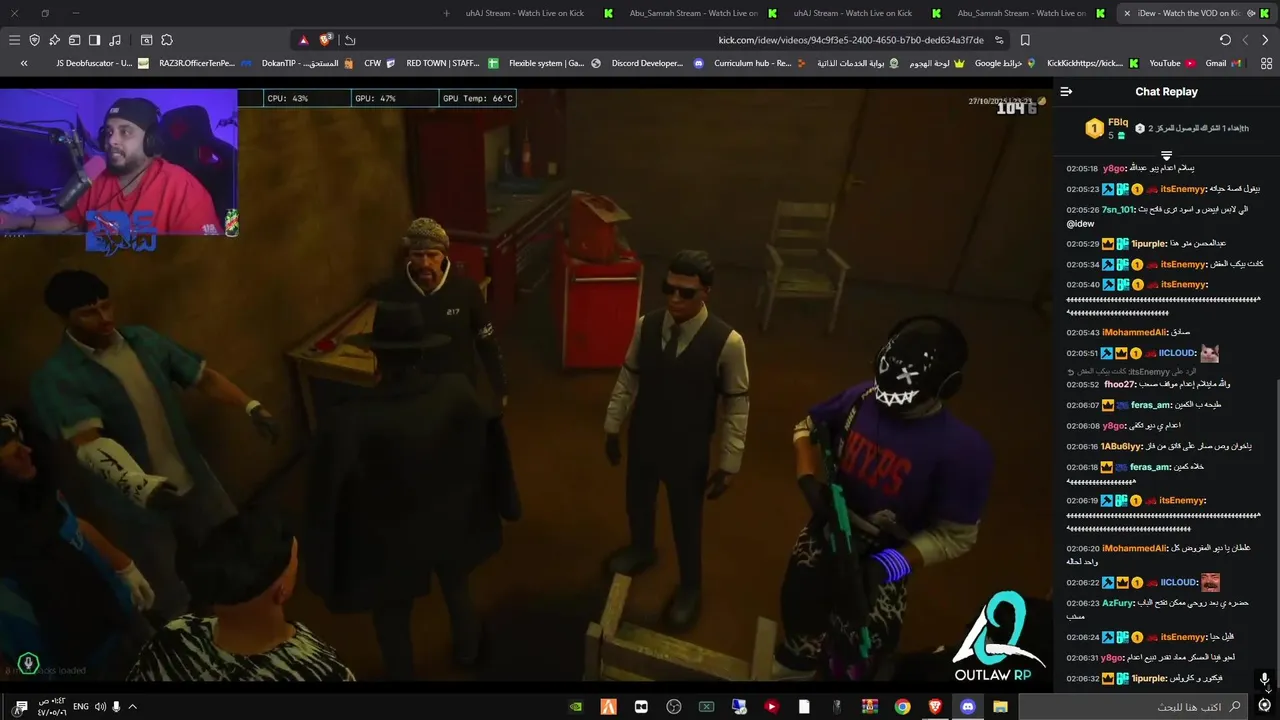Viewport: 1280px width, 720px height.
Task: Click the Brave VPN shield icon in toolbar
Action: [x=34, y=40]
